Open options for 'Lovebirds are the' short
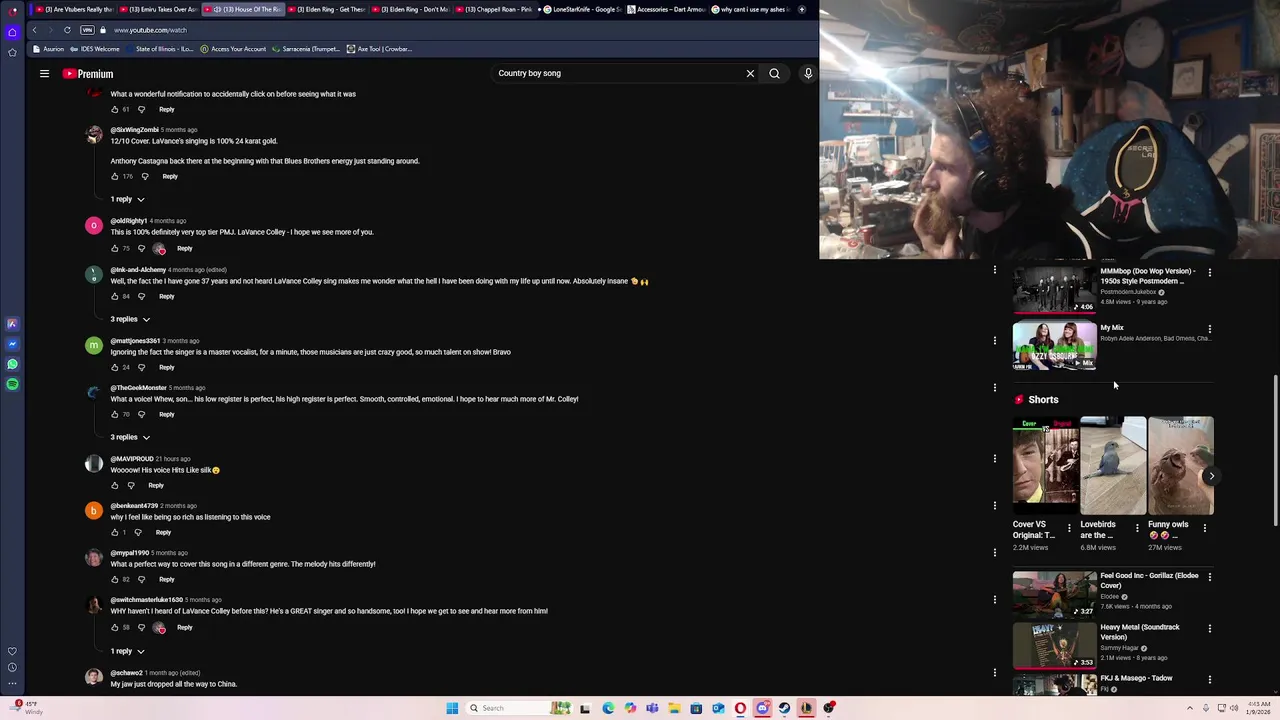The image size is (1280, 720). (x=1137, y=527)
